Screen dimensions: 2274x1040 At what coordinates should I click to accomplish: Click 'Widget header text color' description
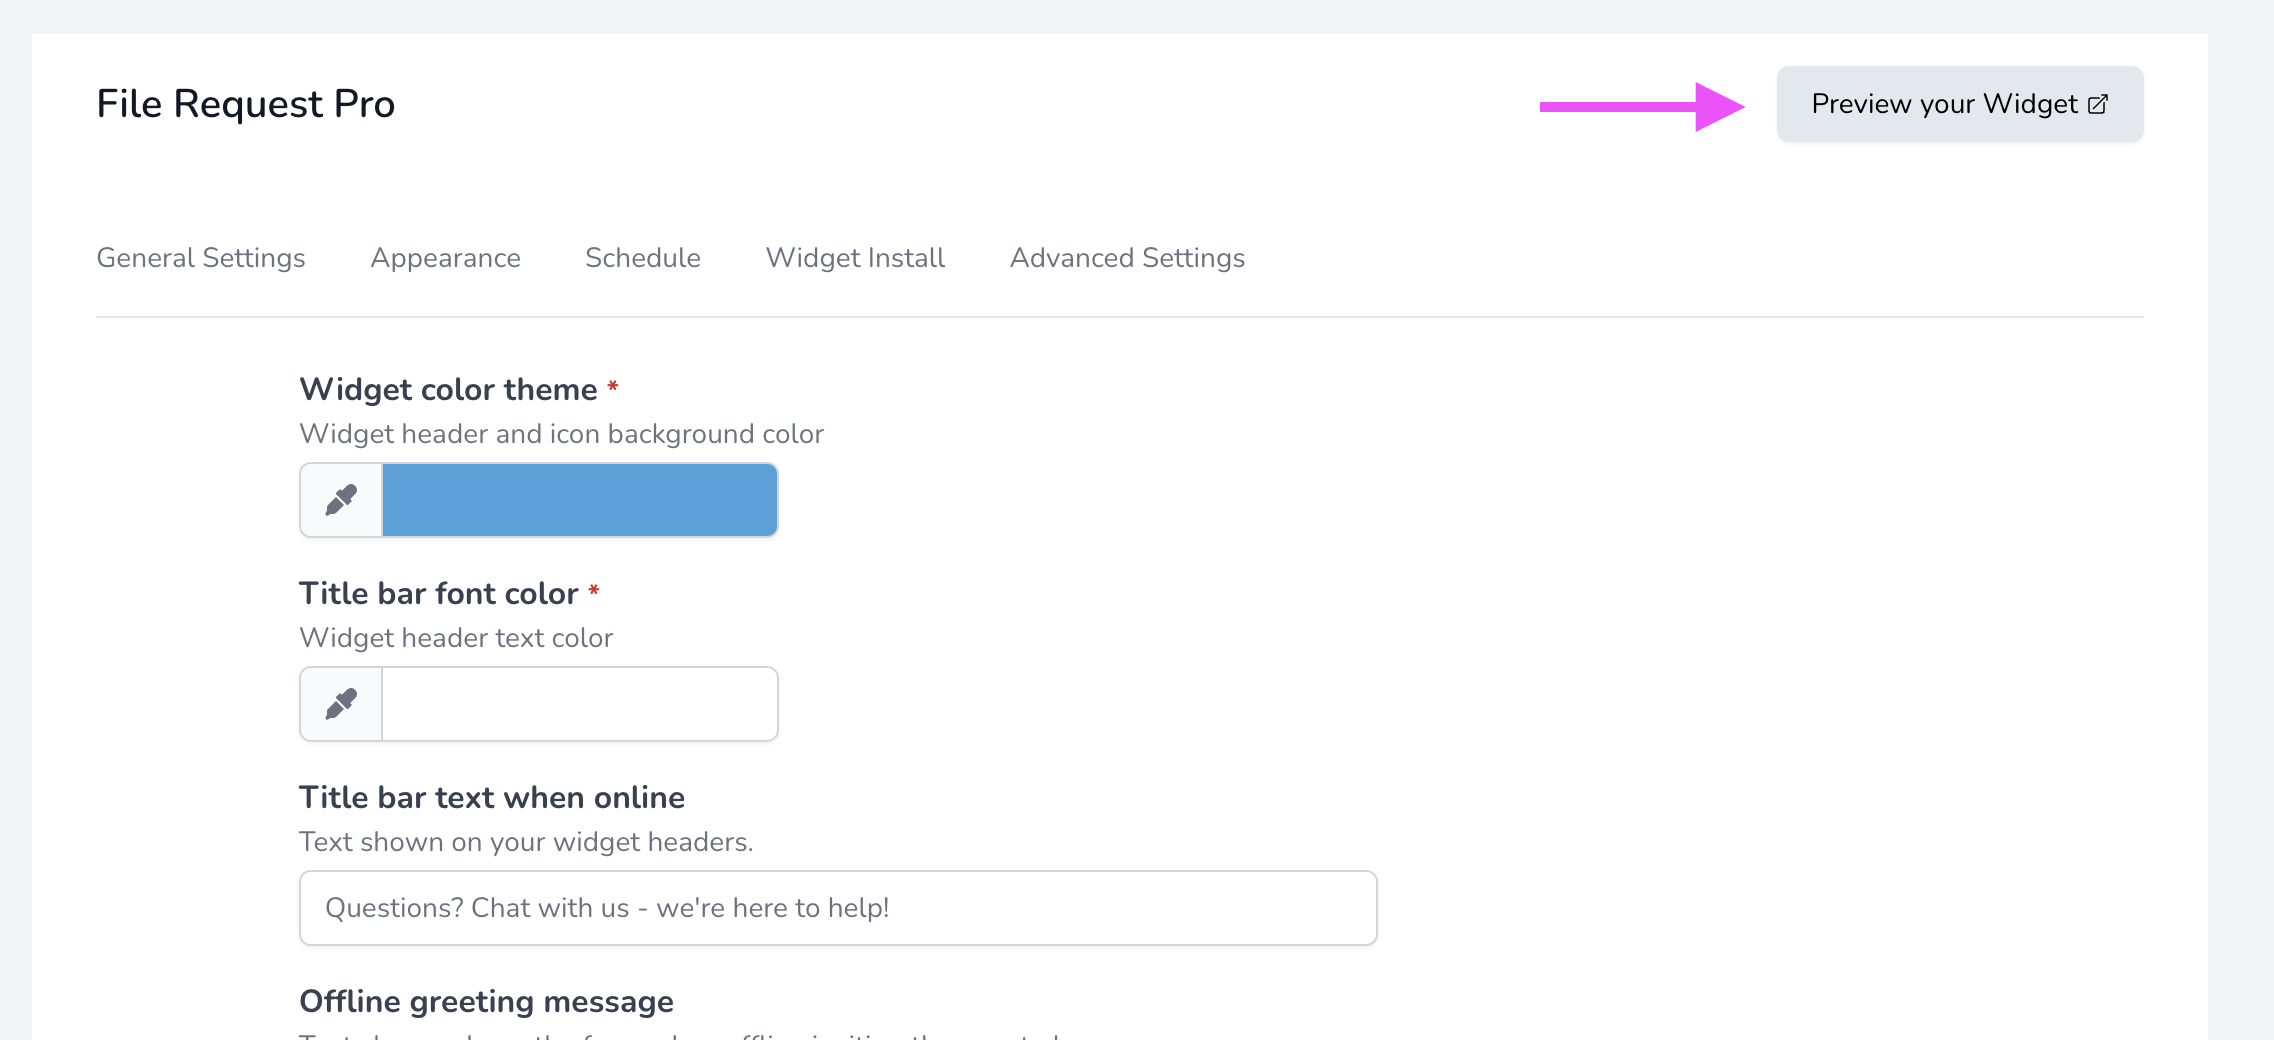(x=456, y=638)
